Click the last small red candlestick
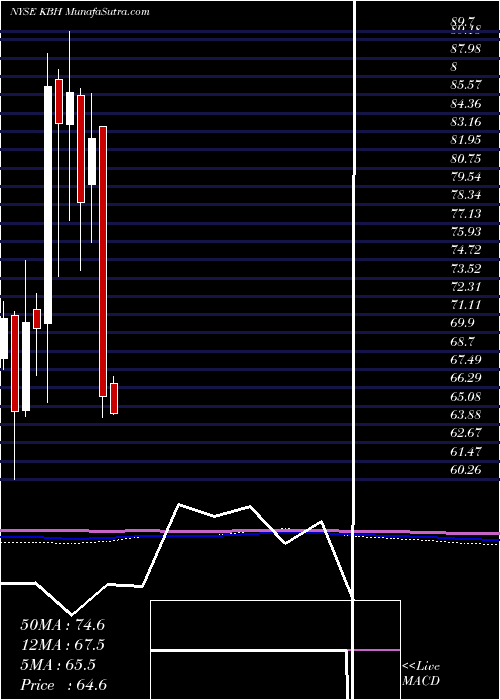 114,398
